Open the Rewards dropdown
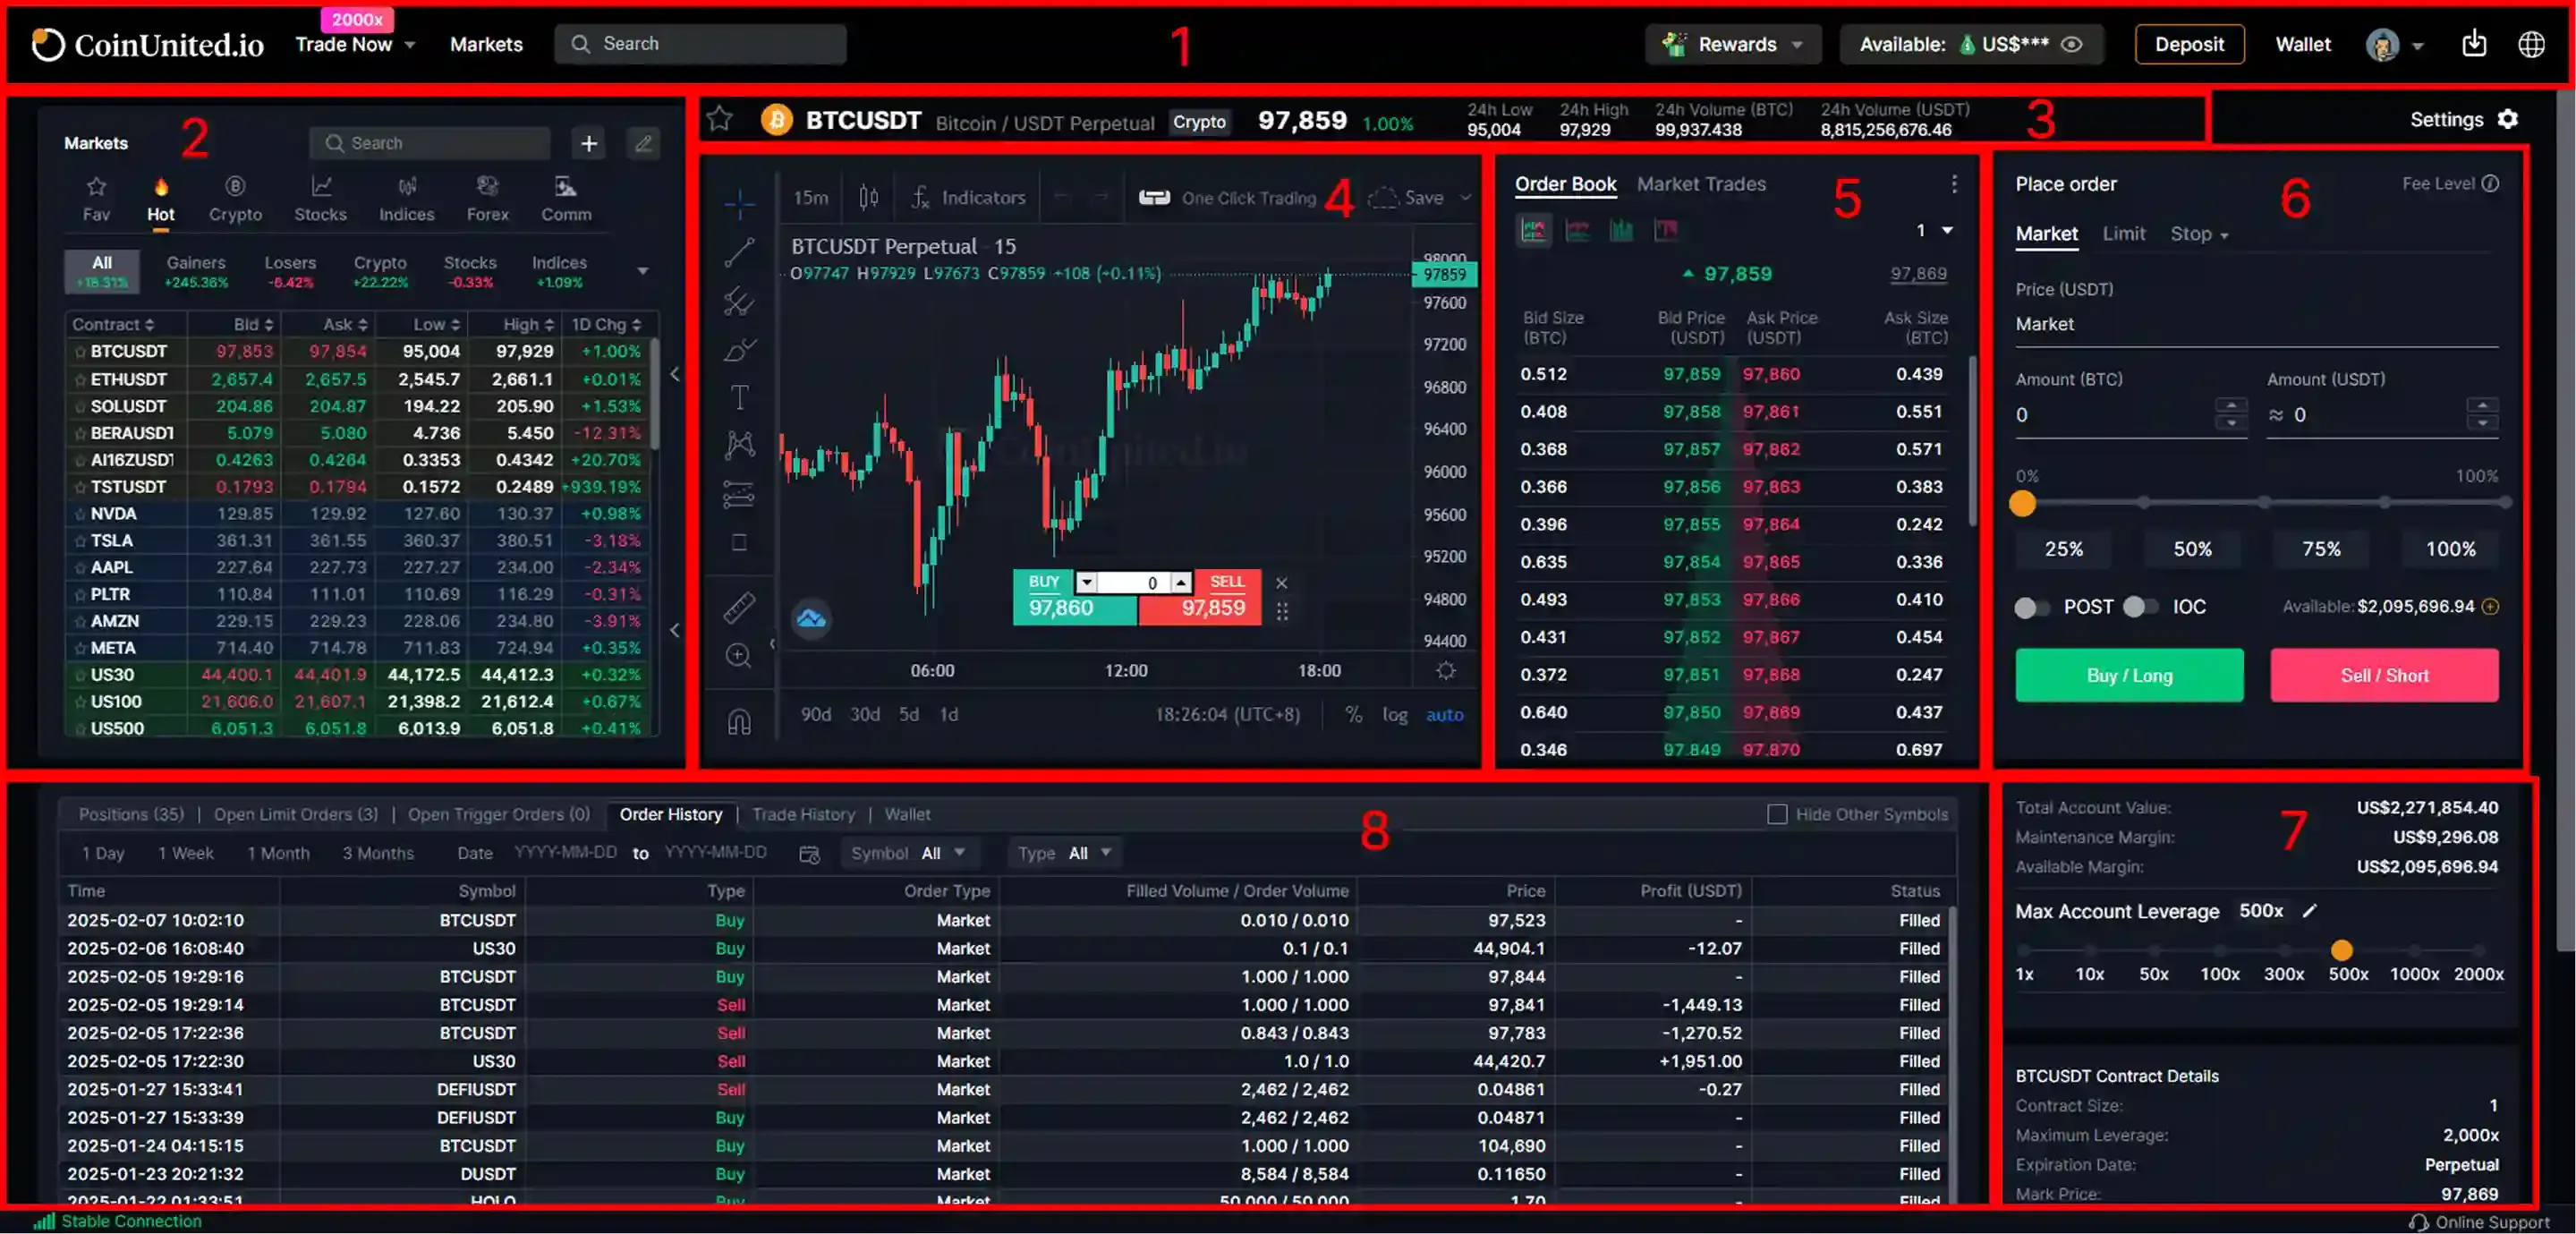Screen dimensions: 2576x1234 click(1732, 44)
